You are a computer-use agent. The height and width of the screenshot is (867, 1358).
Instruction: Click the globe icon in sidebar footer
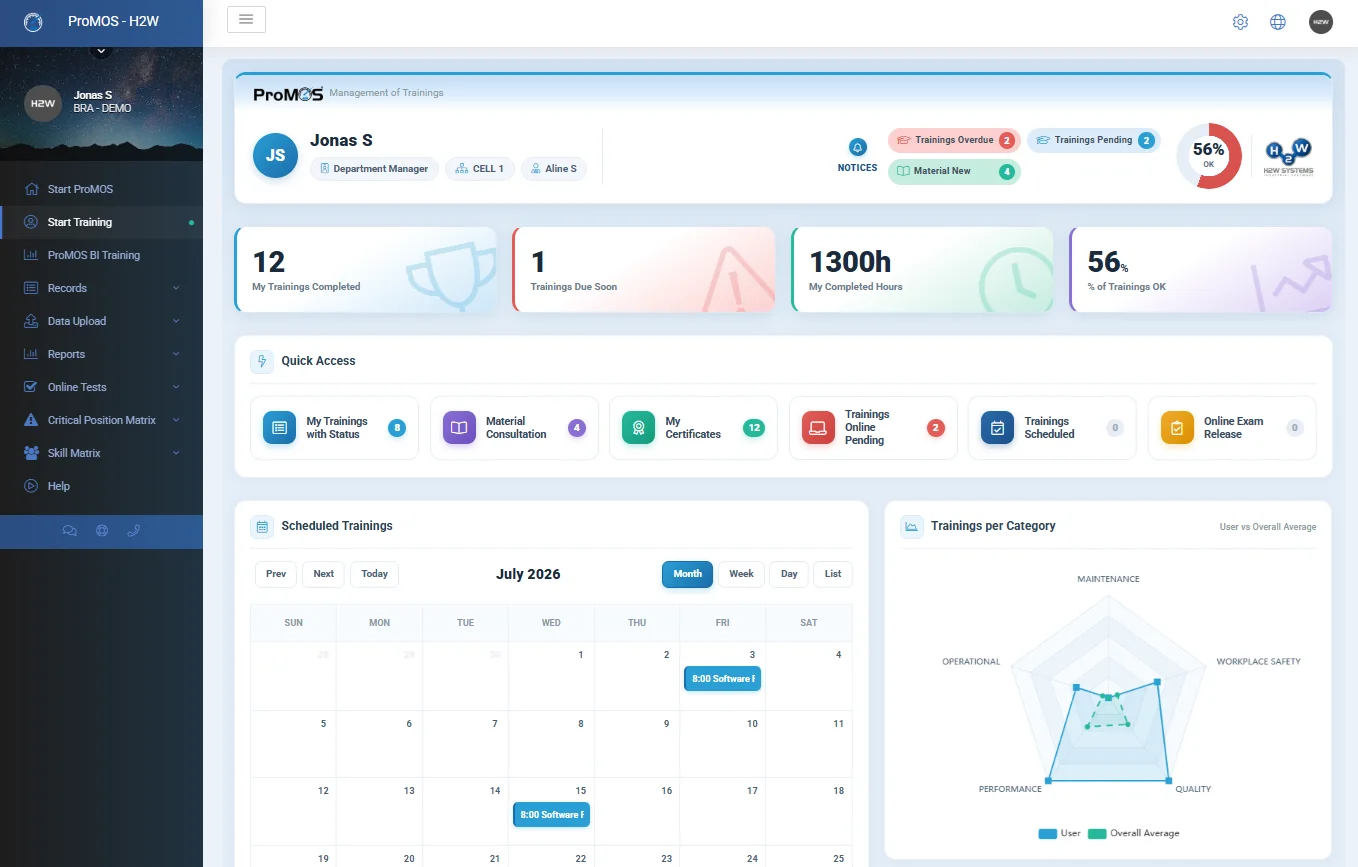click(x=101, y=531)
